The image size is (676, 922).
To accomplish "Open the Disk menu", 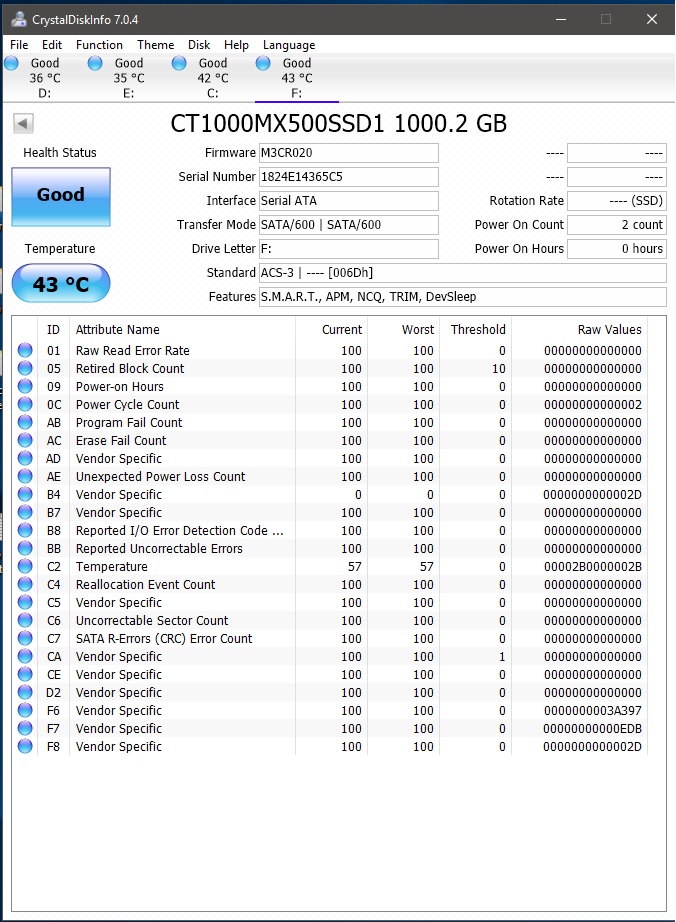I will [x=199, y=45].
